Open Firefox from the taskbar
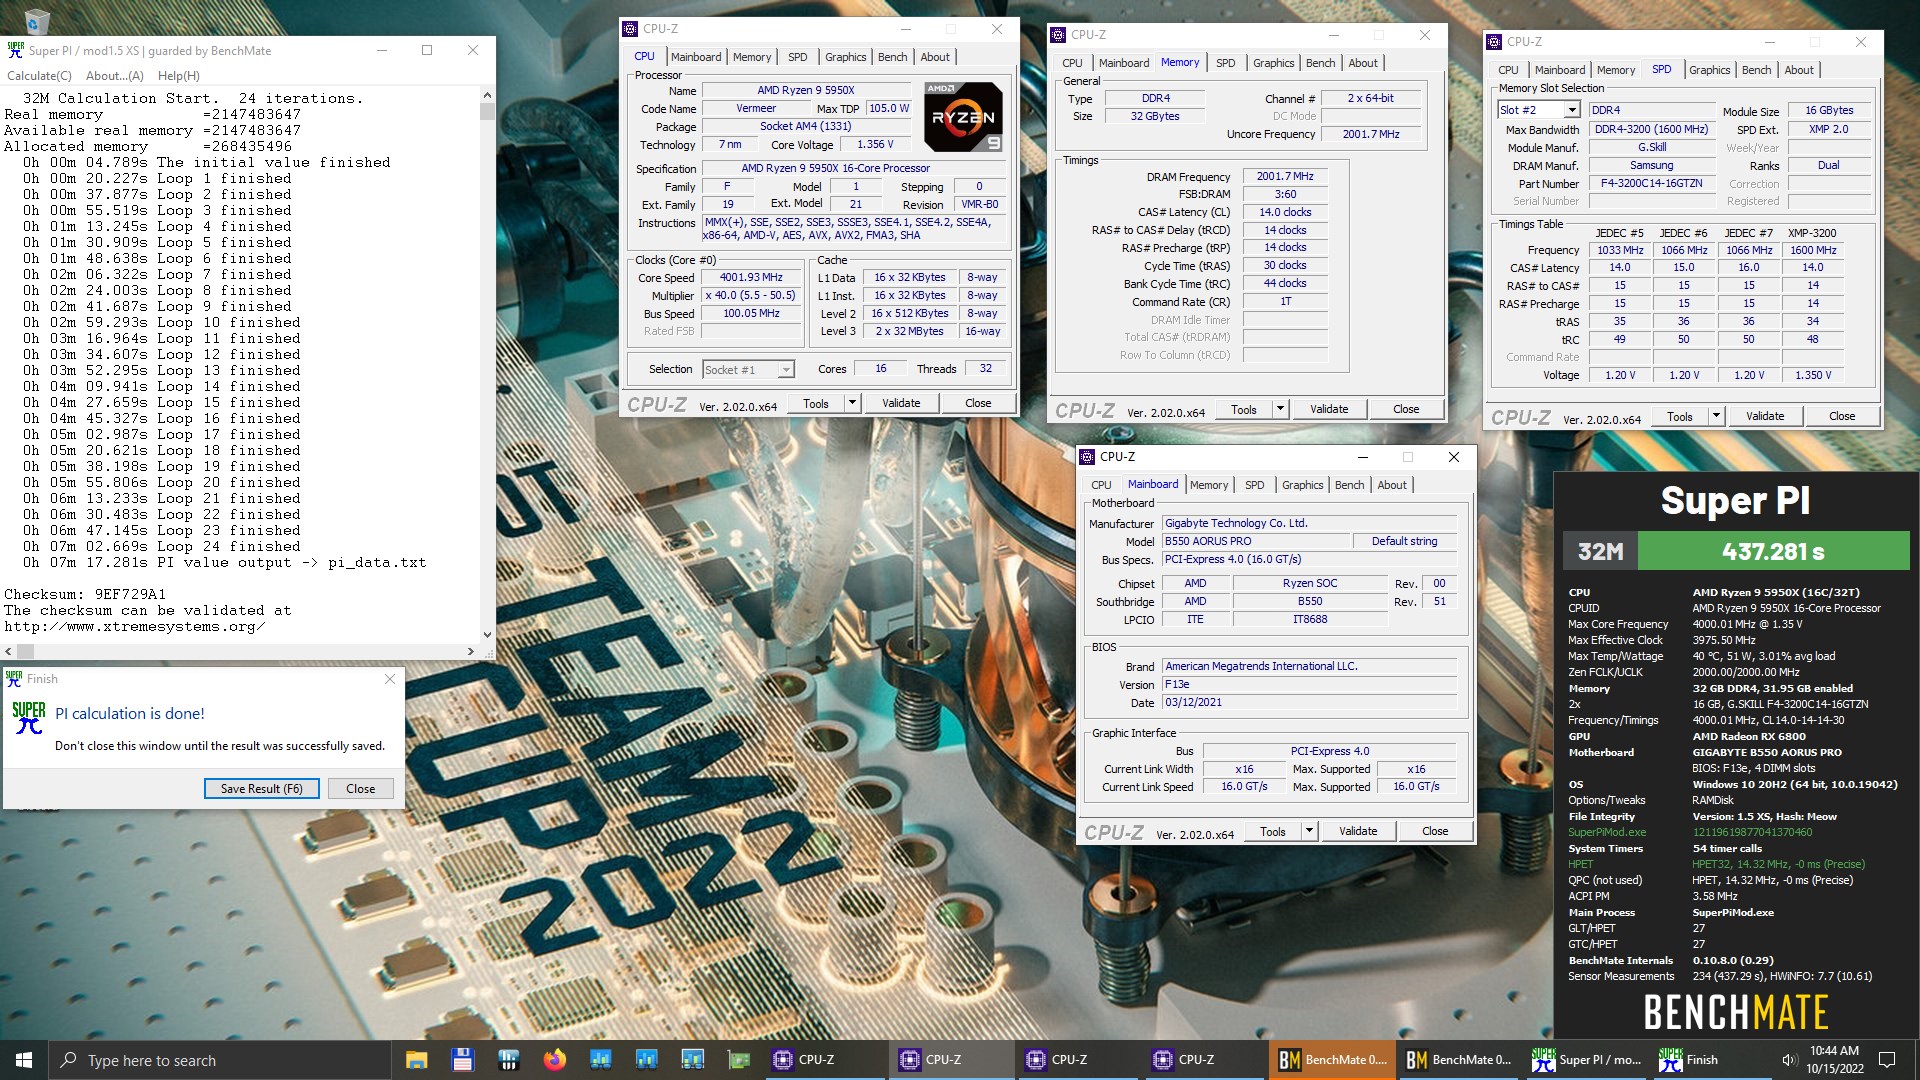Screen dimensions: 1920x1080 point(555,1060)
